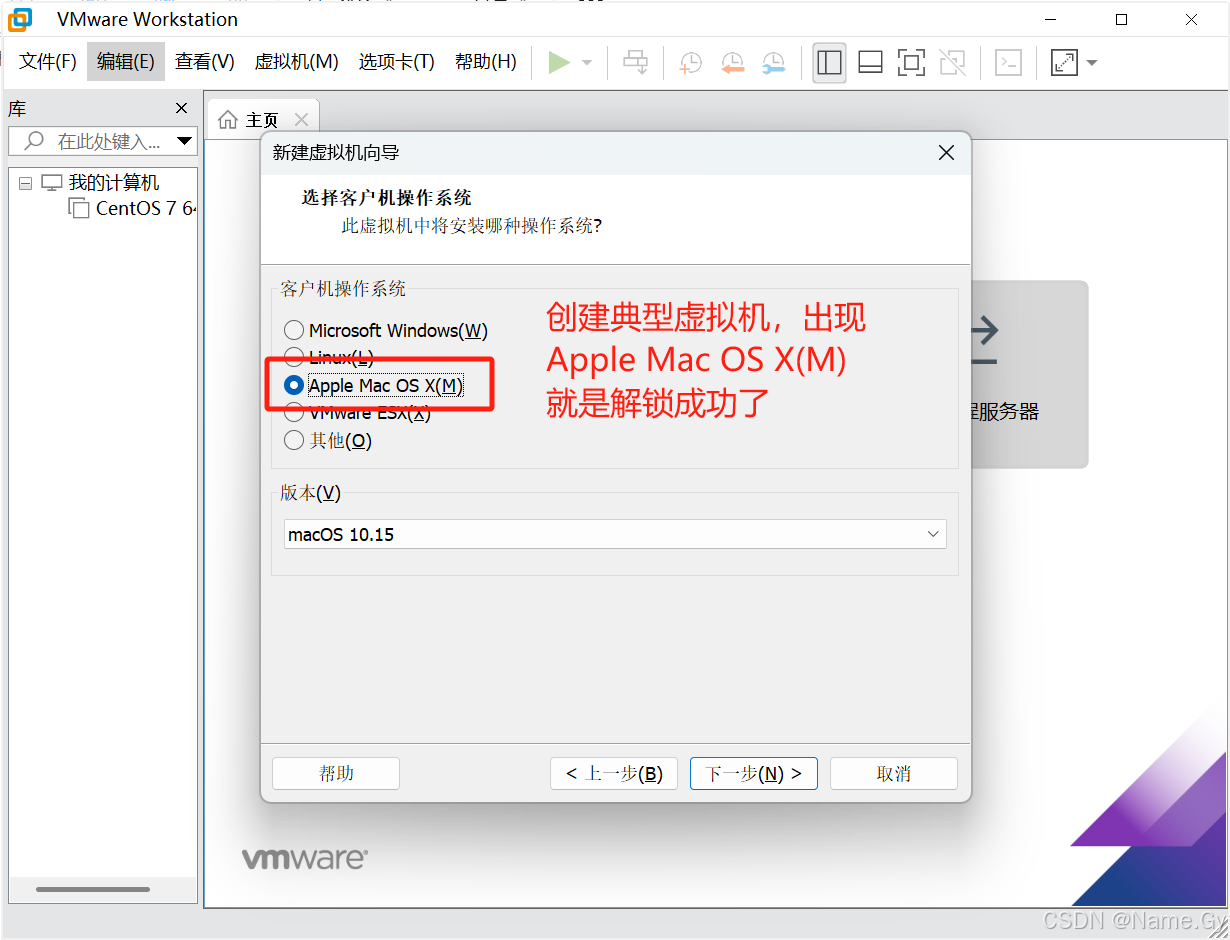Screen dimensions: 1230x940
Task: Open the 虚拟机(M) menu
Action: (296, 62)
